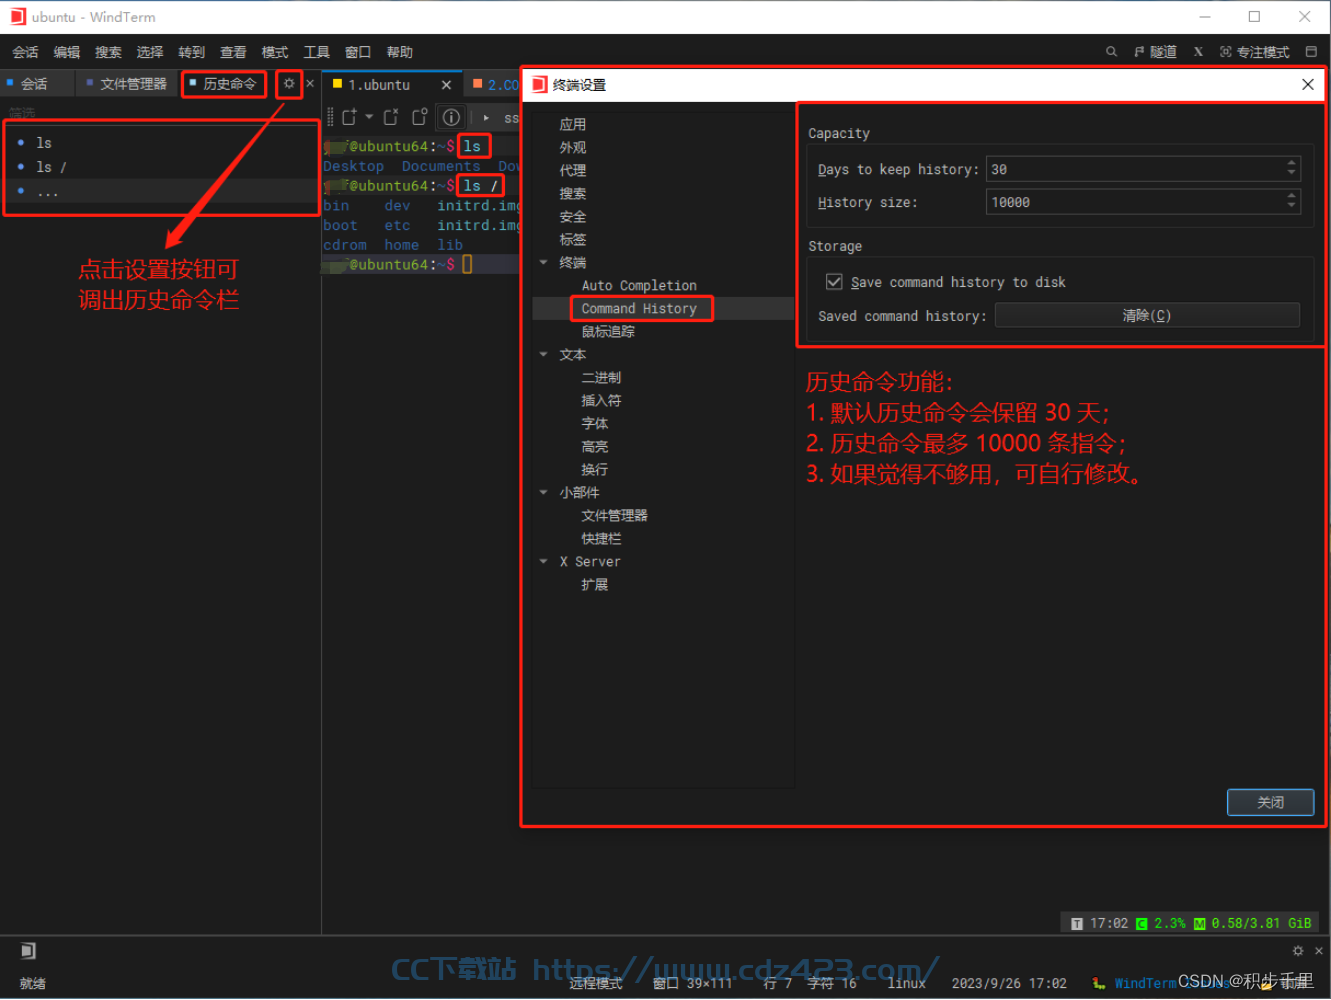This screenshot has width=1331, height=1000.
Task: Open the 窗口 menu
Action: (x=358, y=52)
